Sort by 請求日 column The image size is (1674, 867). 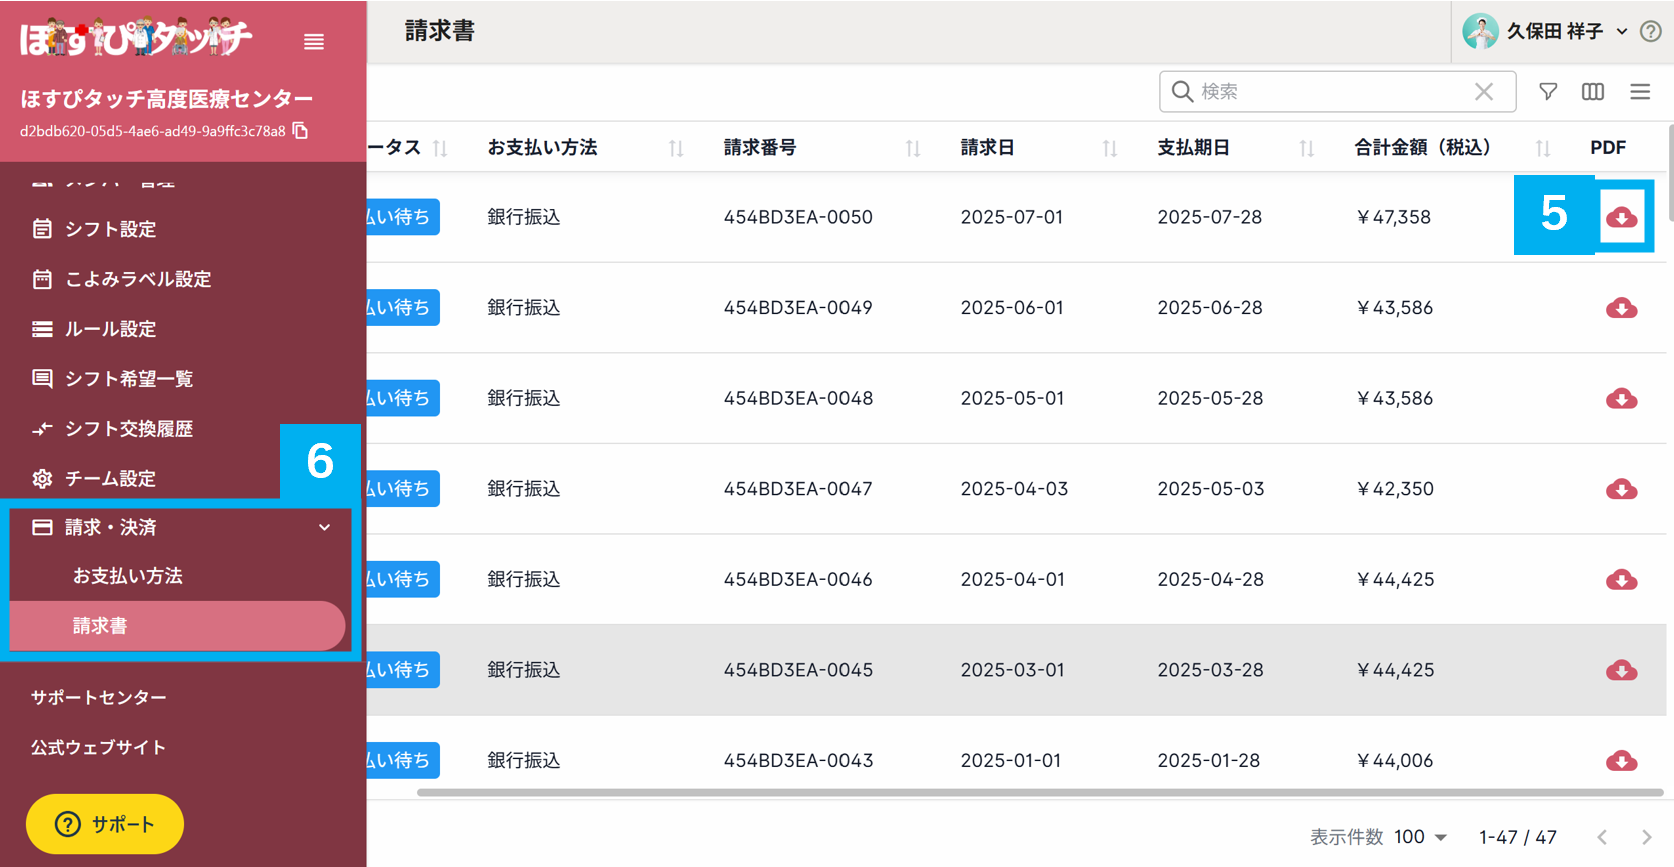pyautogui.click(x=1109, y=149)
